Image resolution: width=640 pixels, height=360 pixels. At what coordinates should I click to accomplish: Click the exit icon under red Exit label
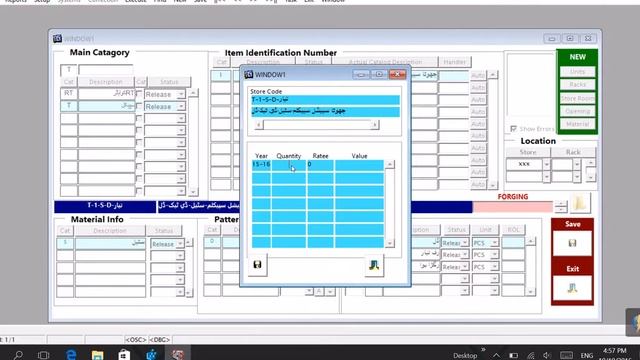click(572, 288)
